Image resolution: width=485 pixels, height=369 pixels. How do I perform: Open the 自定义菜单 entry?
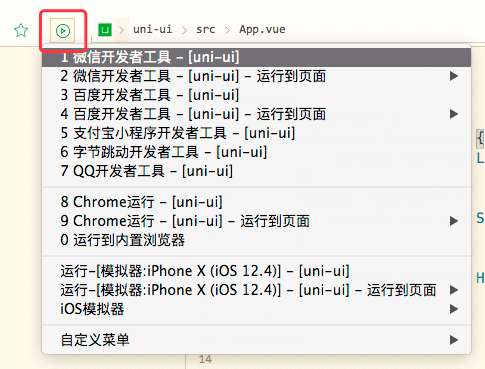[256, 340]
